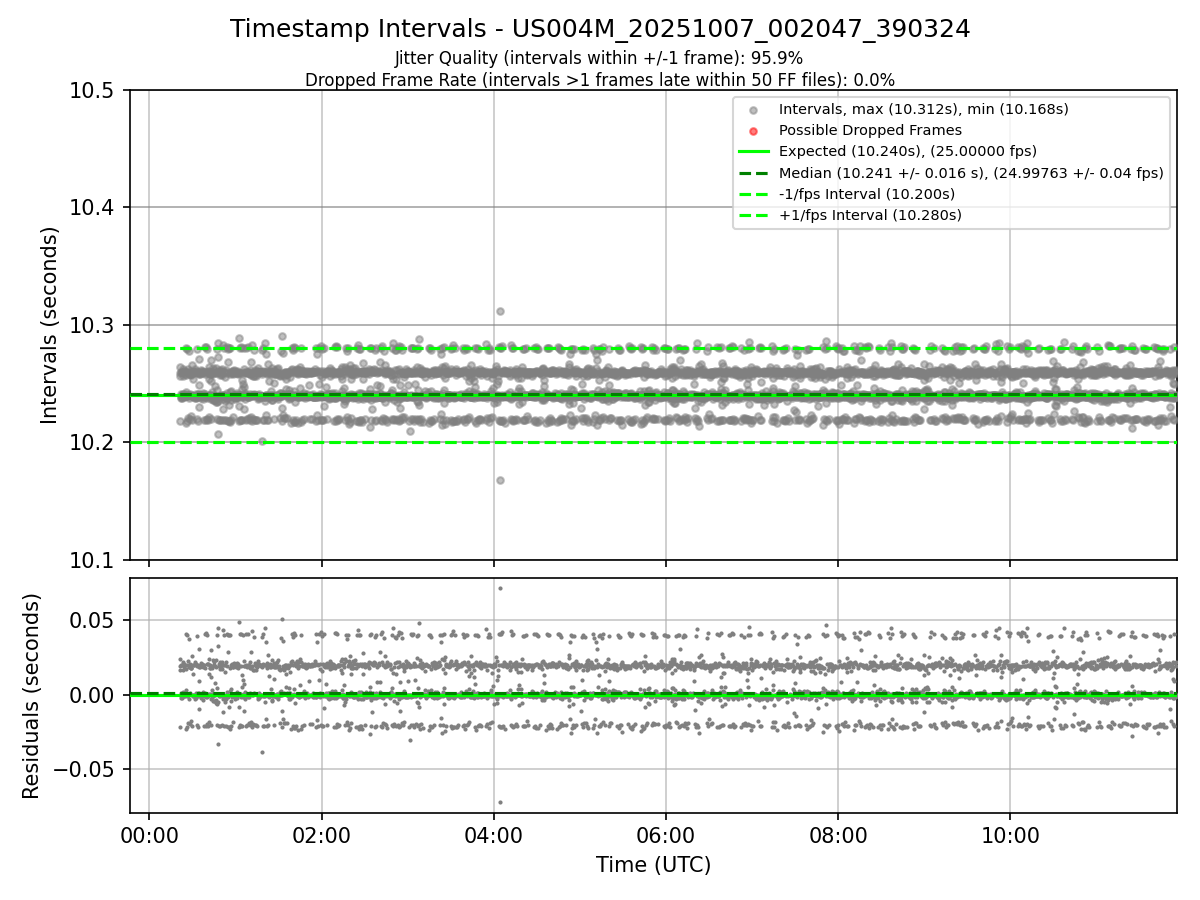Click the 'Intervals (seconds)' y-axis label
This screenshot has width=1200, height=900.
50,325
